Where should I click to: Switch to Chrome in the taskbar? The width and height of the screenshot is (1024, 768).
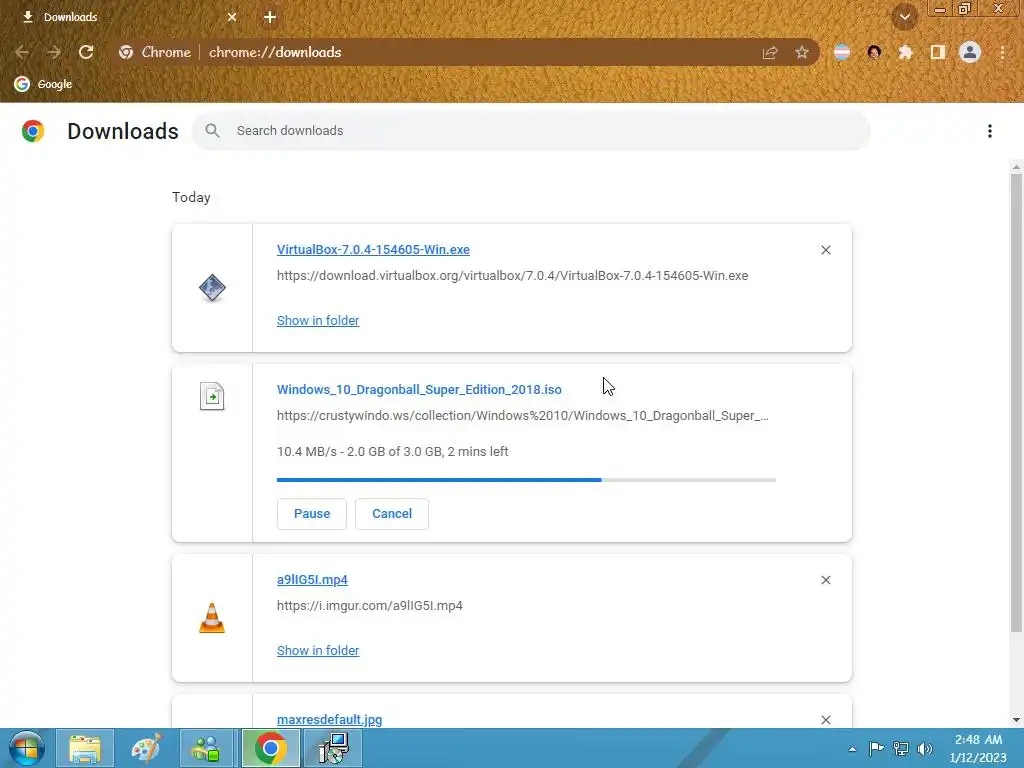[270, 748]
